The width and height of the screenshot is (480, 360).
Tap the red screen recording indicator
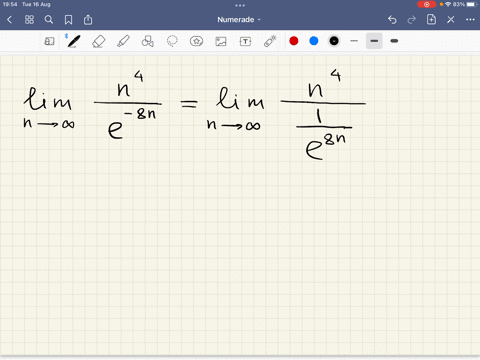pos(426,4)
